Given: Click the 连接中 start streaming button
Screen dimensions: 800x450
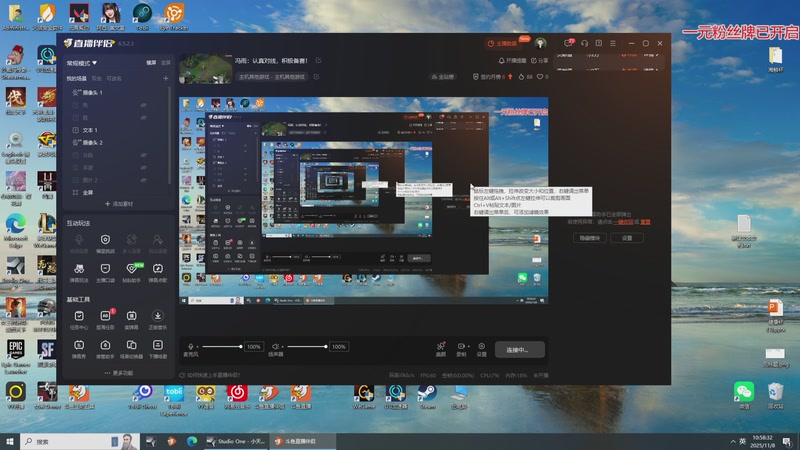Looking at the screenshot, I should point(519,349).
